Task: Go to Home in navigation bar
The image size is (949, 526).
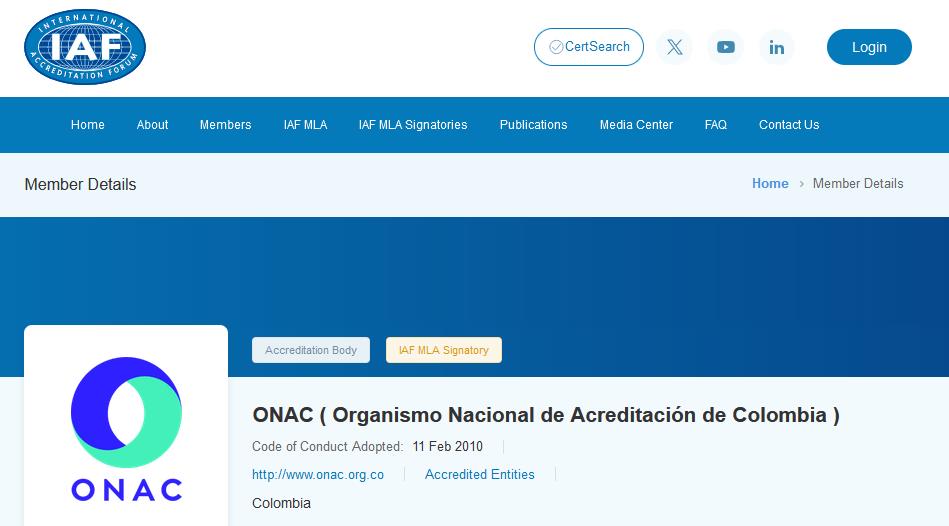Action: [88, 125]
